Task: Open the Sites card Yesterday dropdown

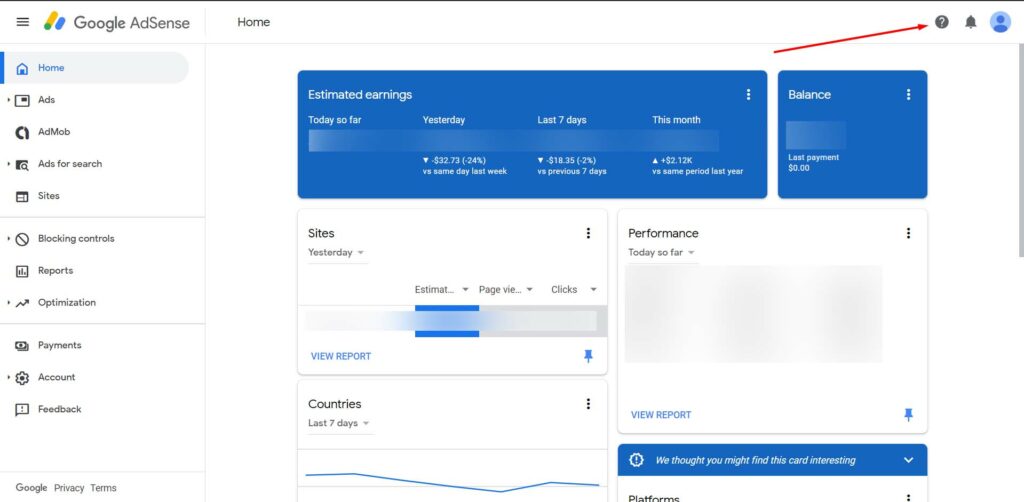Action: 336,253
